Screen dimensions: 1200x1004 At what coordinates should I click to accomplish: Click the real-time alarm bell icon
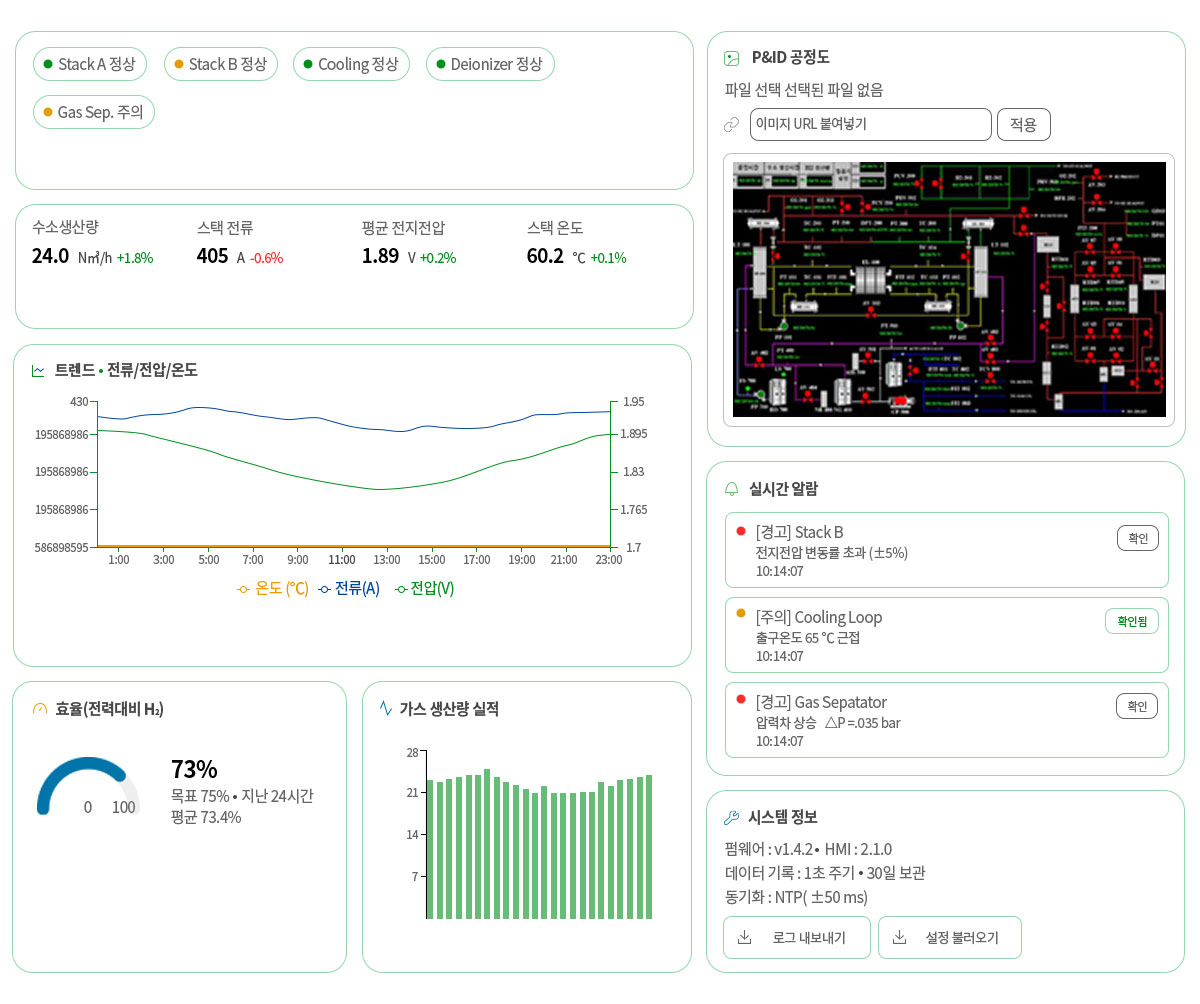[732, 489]
